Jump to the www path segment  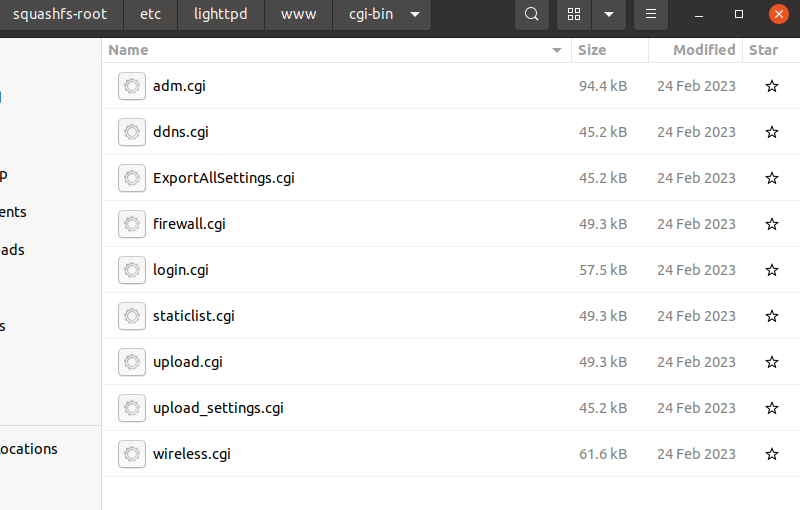click(299, 15)
